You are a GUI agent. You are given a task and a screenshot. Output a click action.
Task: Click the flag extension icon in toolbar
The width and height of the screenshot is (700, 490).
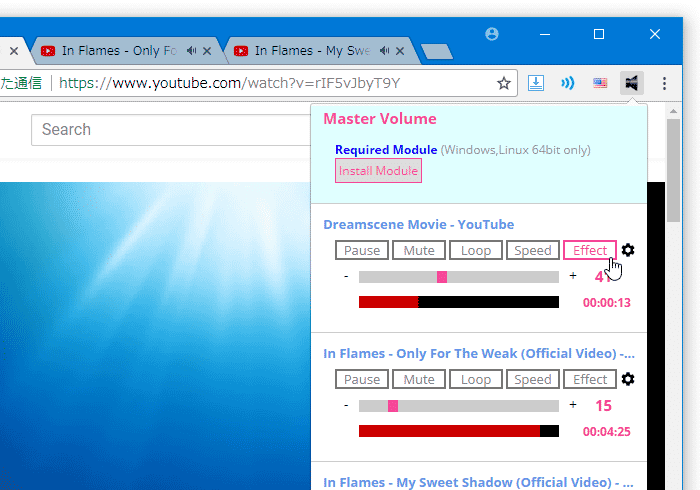600,83
